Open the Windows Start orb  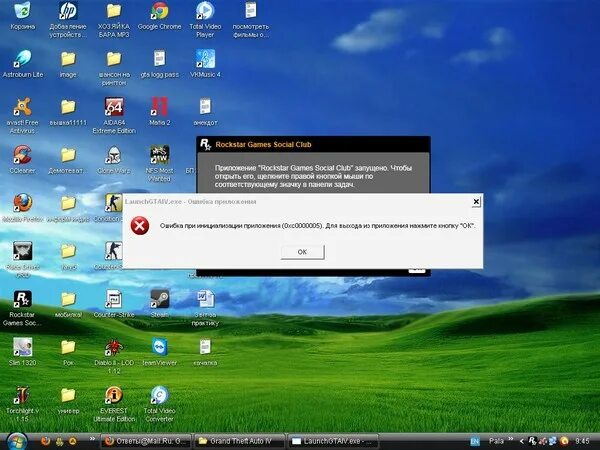click(x=16, y=442)
